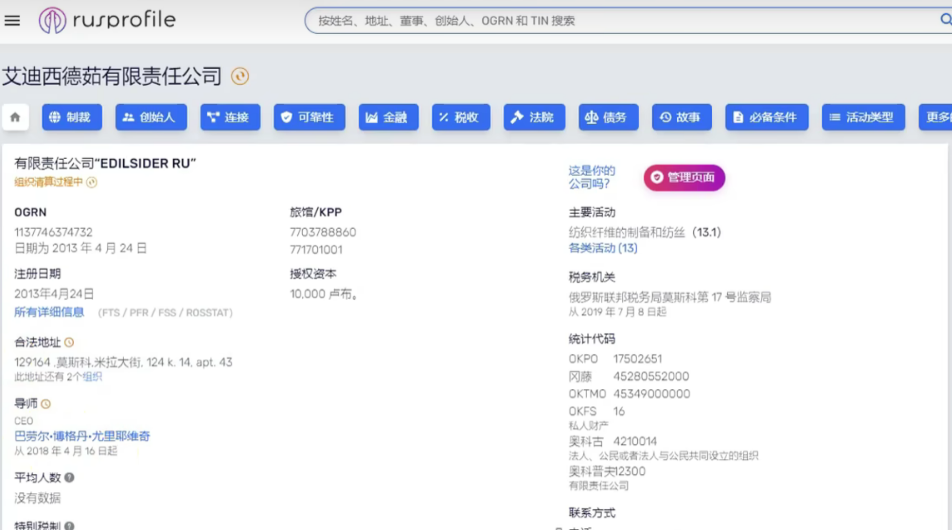Select OGRN number 1137746374732
Viewport: 952px width, 530px height.
pyautogui.click(x=53, y=232)
